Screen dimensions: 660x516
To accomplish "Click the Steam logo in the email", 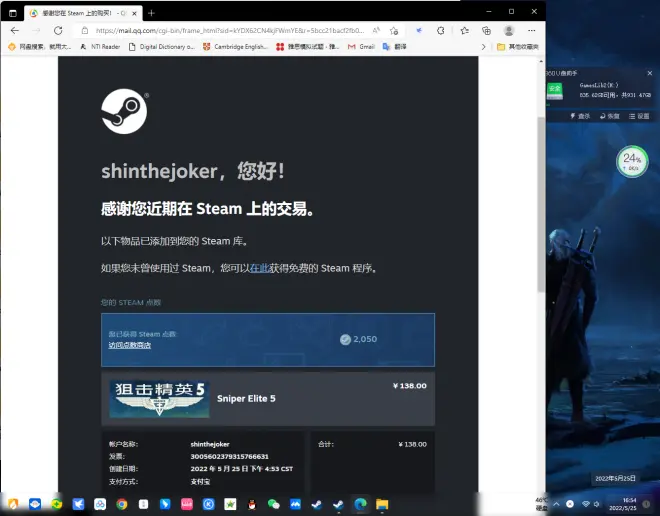I will coord(124,111).
